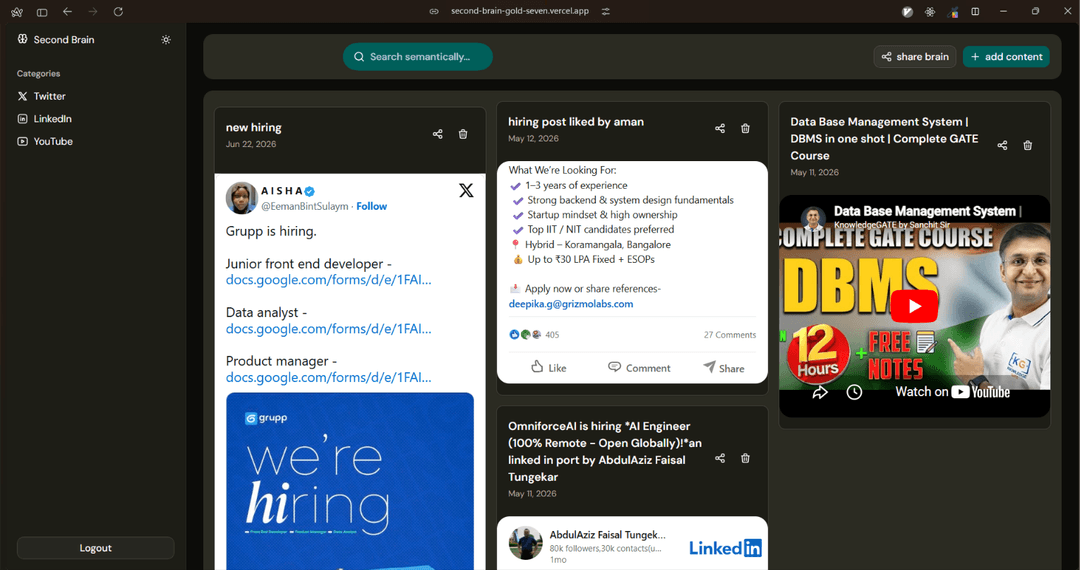
Task: Click the add content button
Action: (1006, 56)
